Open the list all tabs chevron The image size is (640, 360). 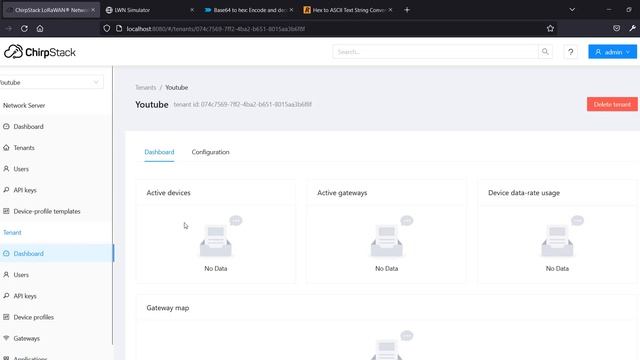click(572, 10)
